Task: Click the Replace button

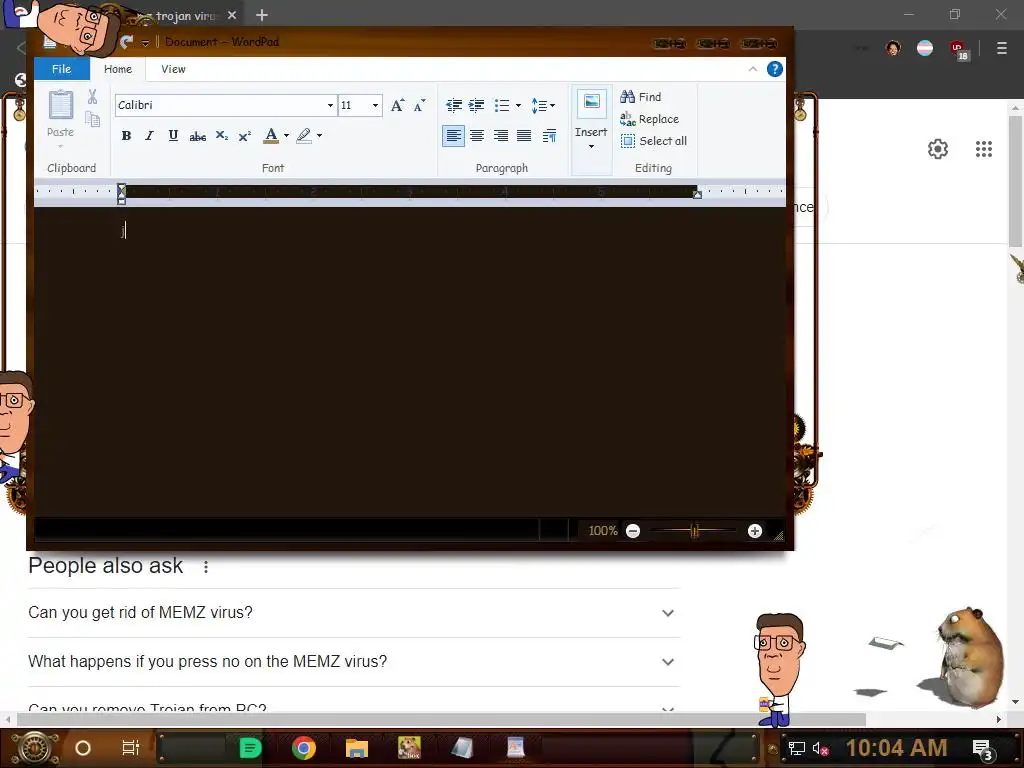Action: [x=649, y=119]
